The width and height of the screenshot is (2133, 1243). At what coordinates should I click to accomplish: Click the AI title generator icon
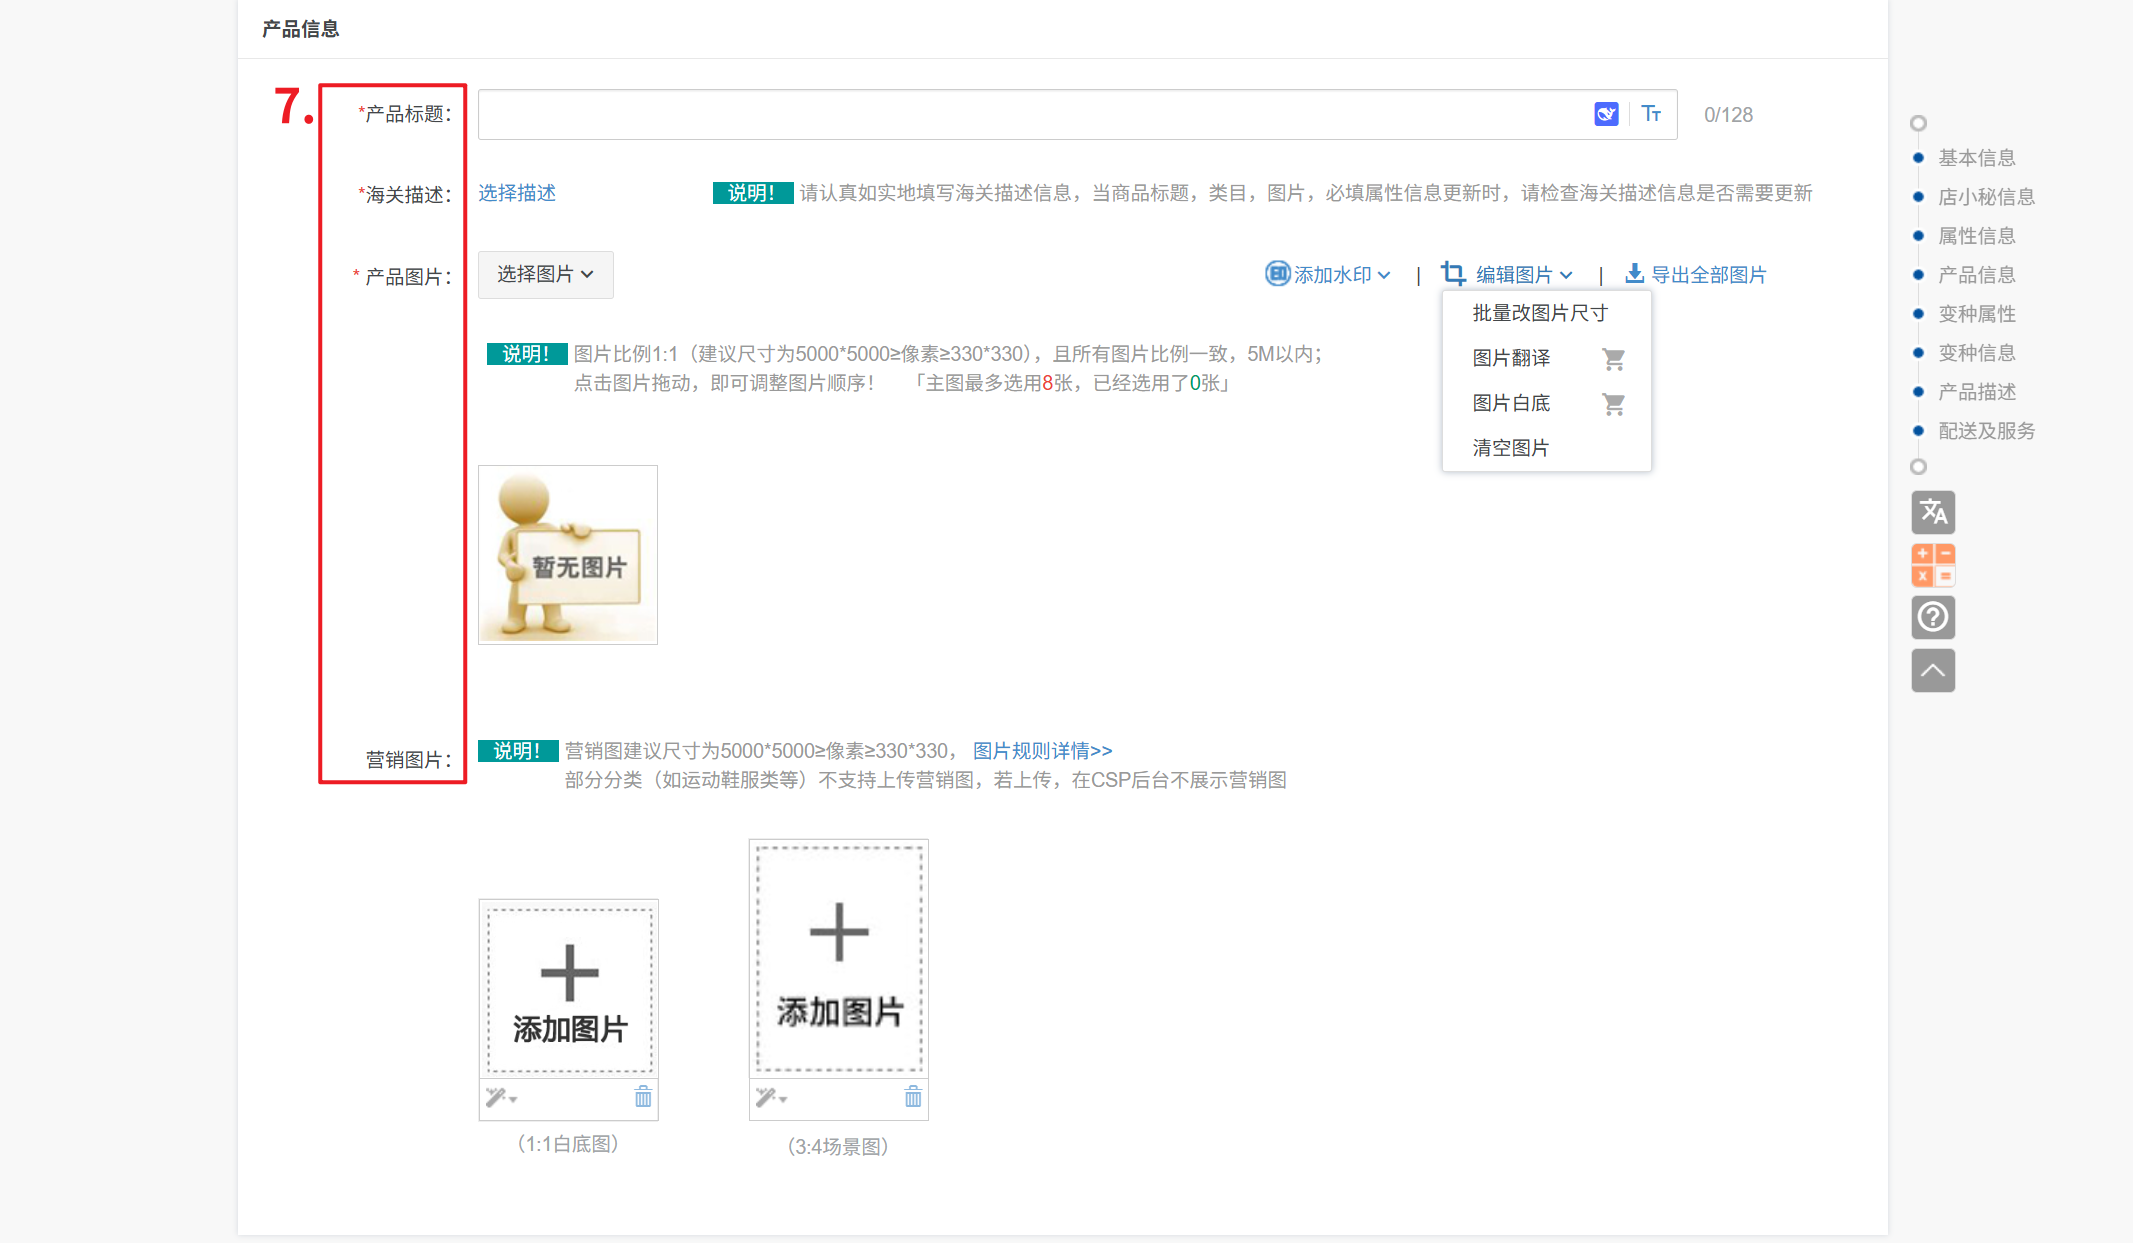click(x=1606, y=114)
